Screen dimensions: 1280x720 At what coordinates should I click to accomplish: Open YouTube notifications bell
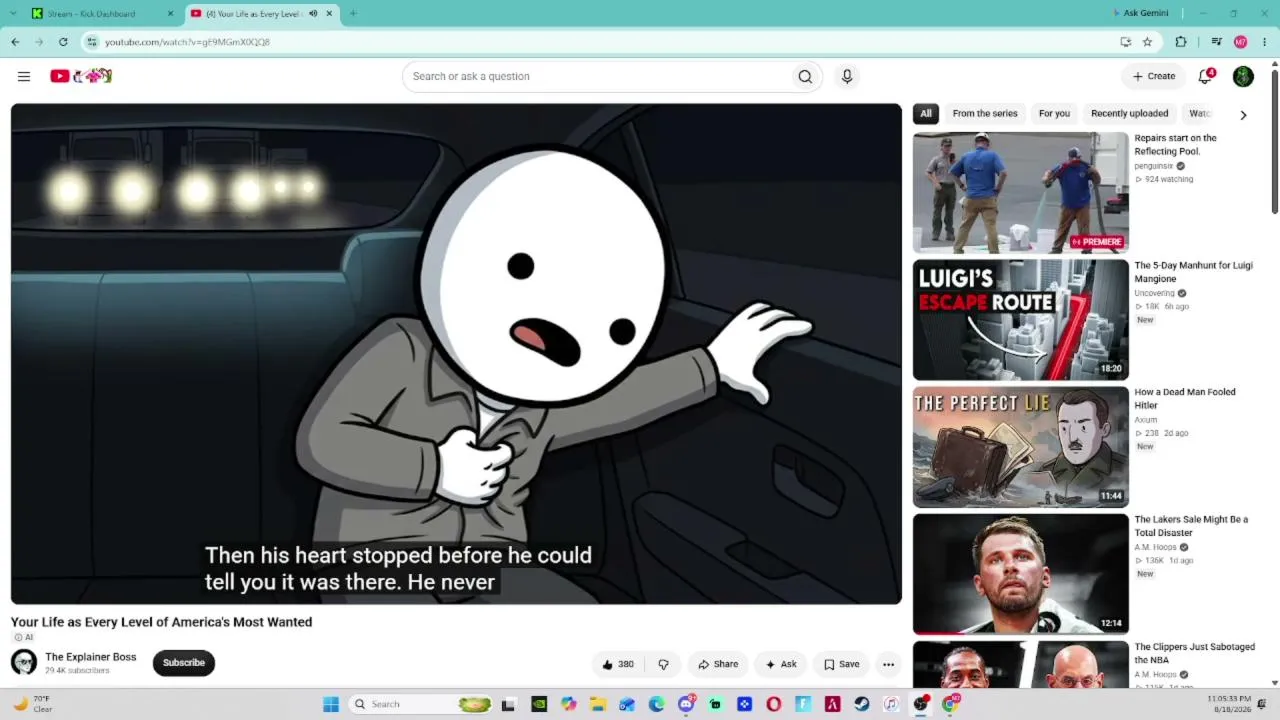pyautogui.click(x=1206, y=76)
